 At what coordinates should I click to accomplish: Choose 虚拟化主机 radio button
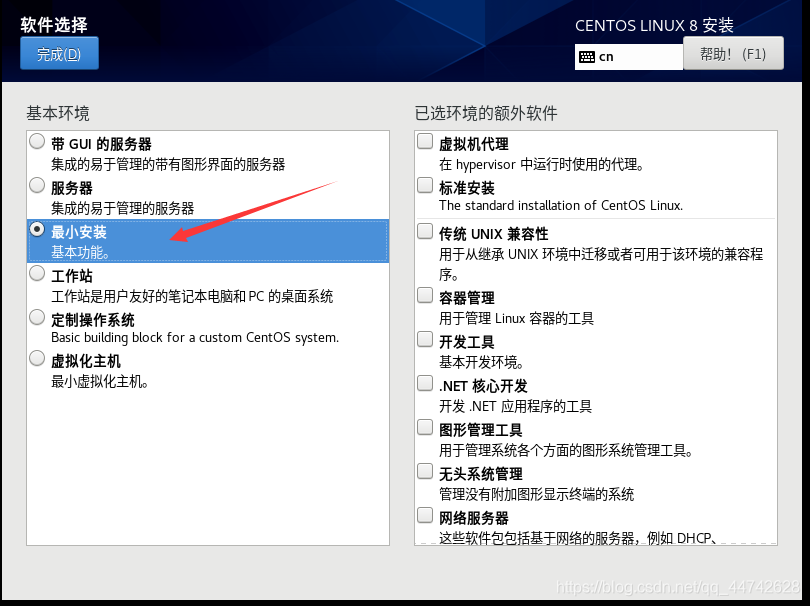coord(37,358)
